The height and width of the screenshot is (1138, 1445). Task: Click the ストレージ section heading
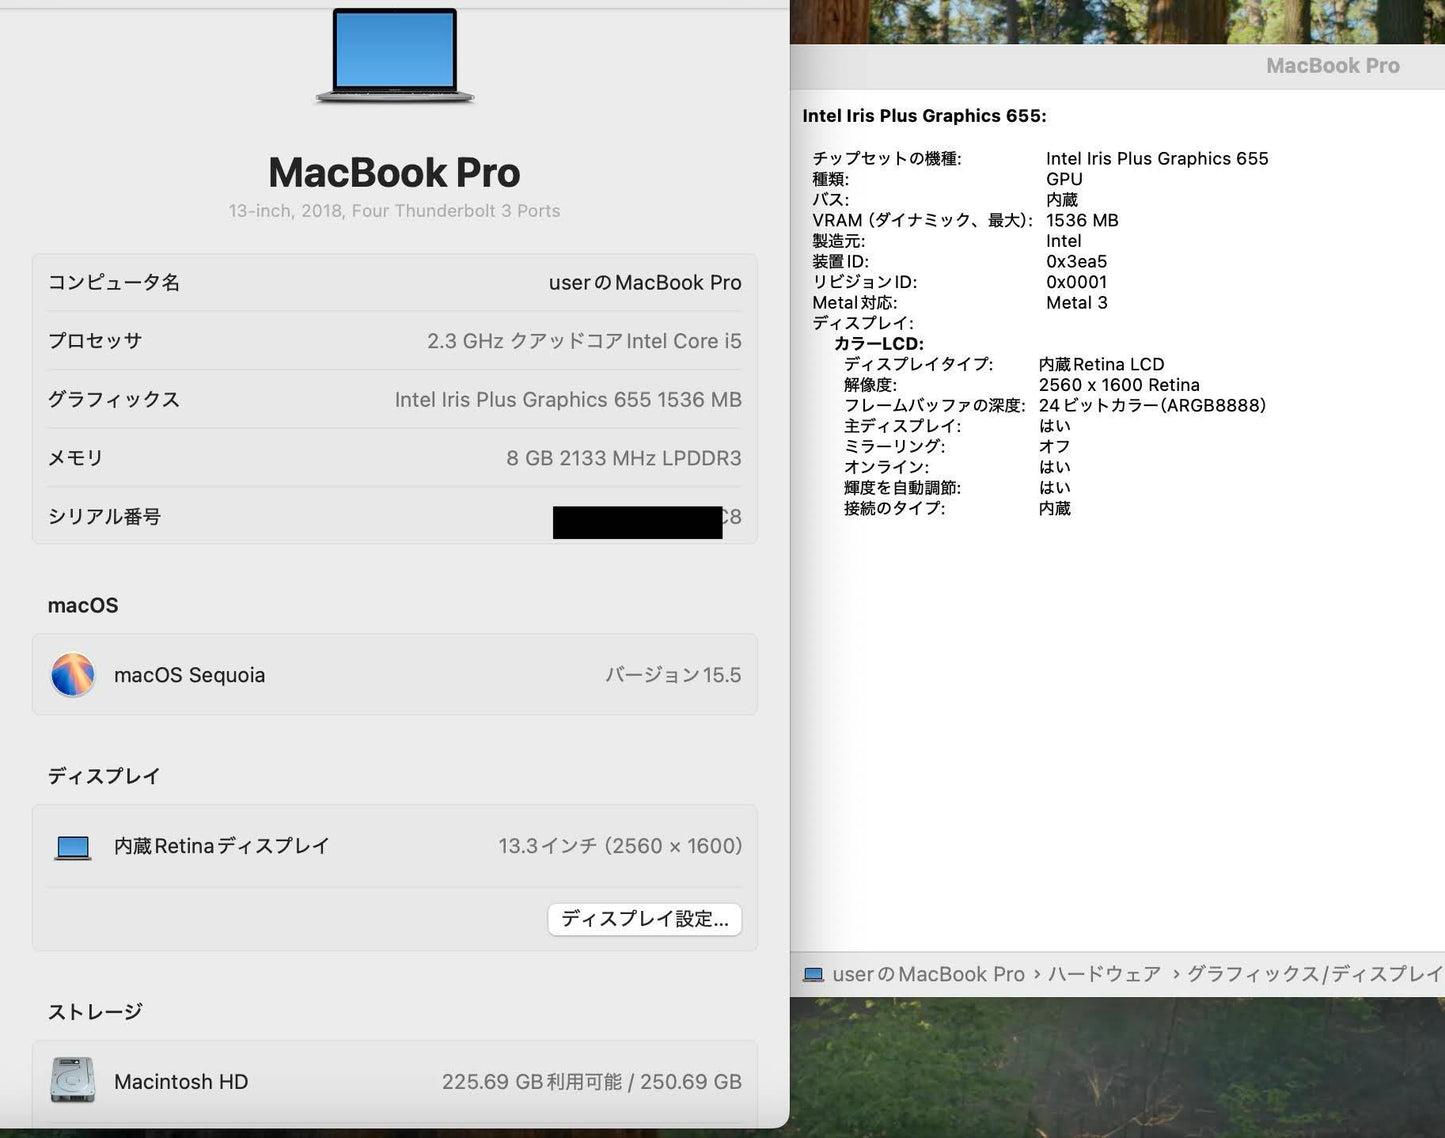coord(95,1011)
